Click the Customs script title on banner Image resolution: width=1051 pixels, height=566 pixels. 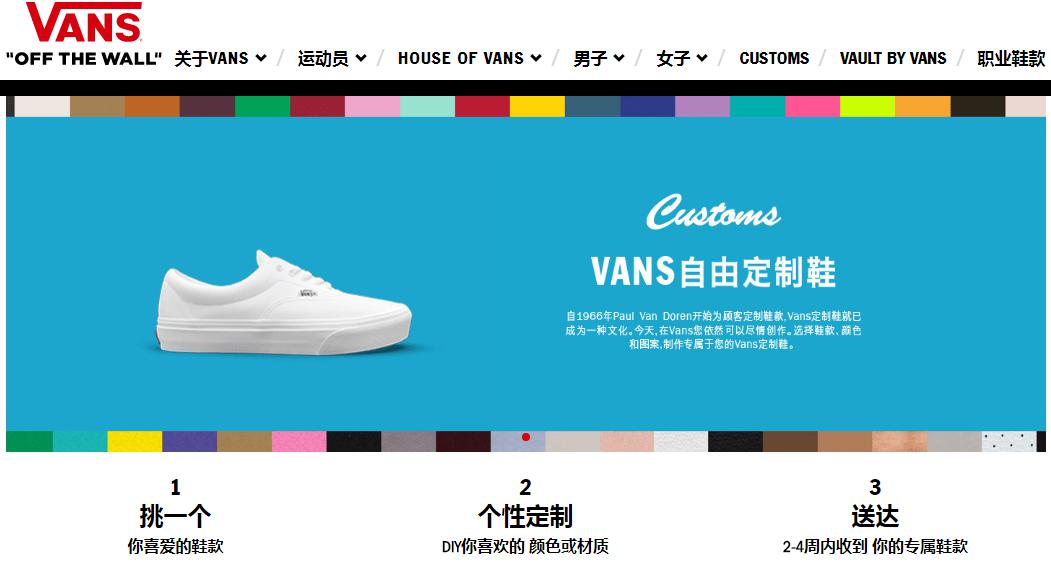click(713, 212)
